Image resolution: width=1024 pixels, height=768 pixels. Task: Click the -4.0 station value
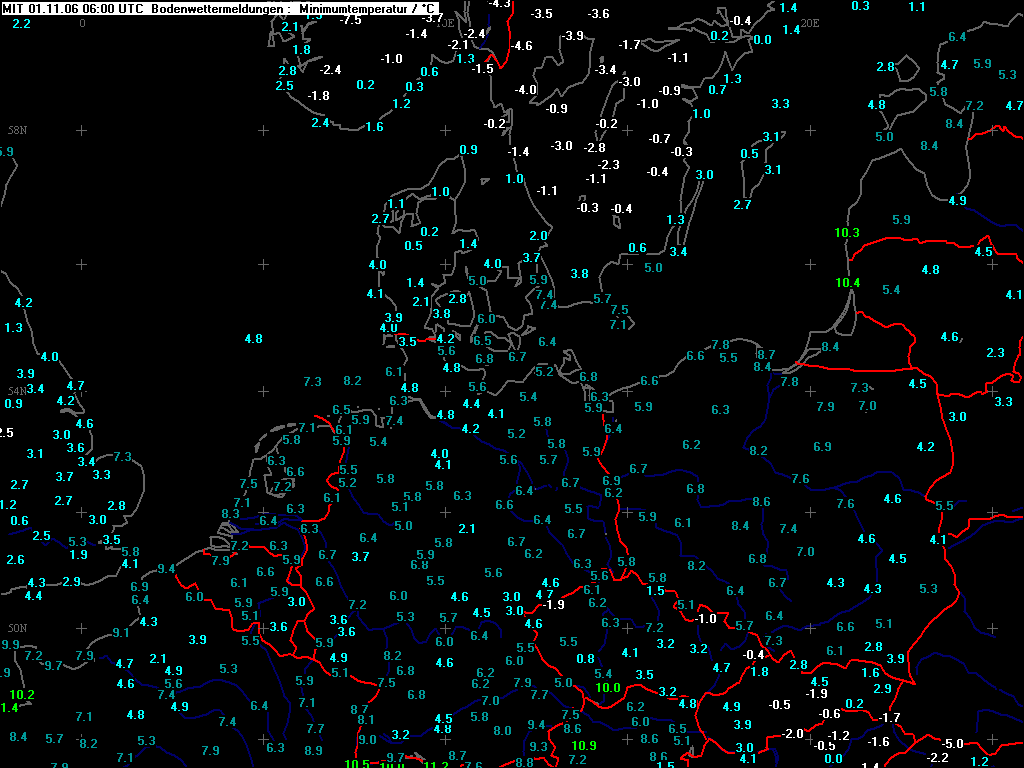click(525, 90)
